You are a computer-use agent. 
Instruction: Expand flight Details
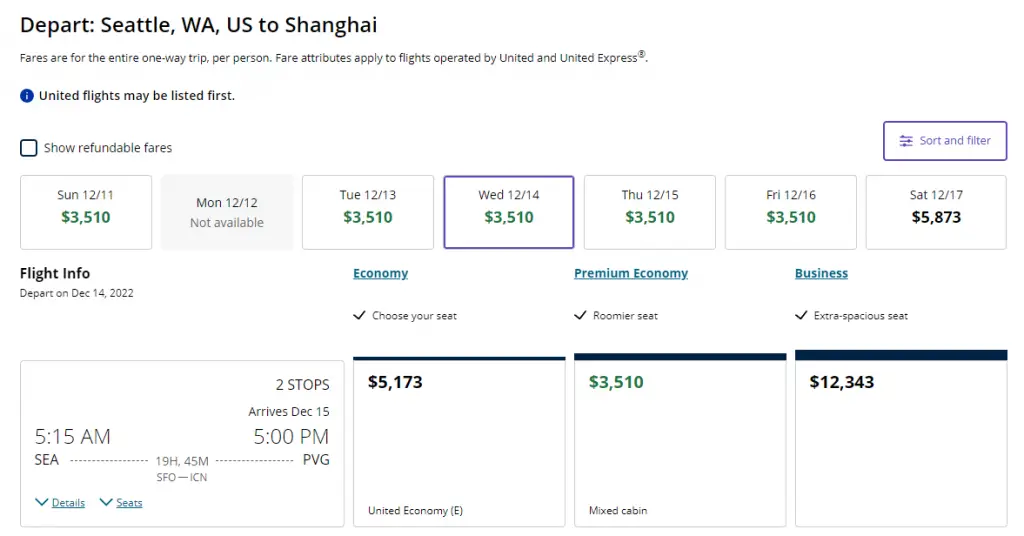tap(68, 503)
